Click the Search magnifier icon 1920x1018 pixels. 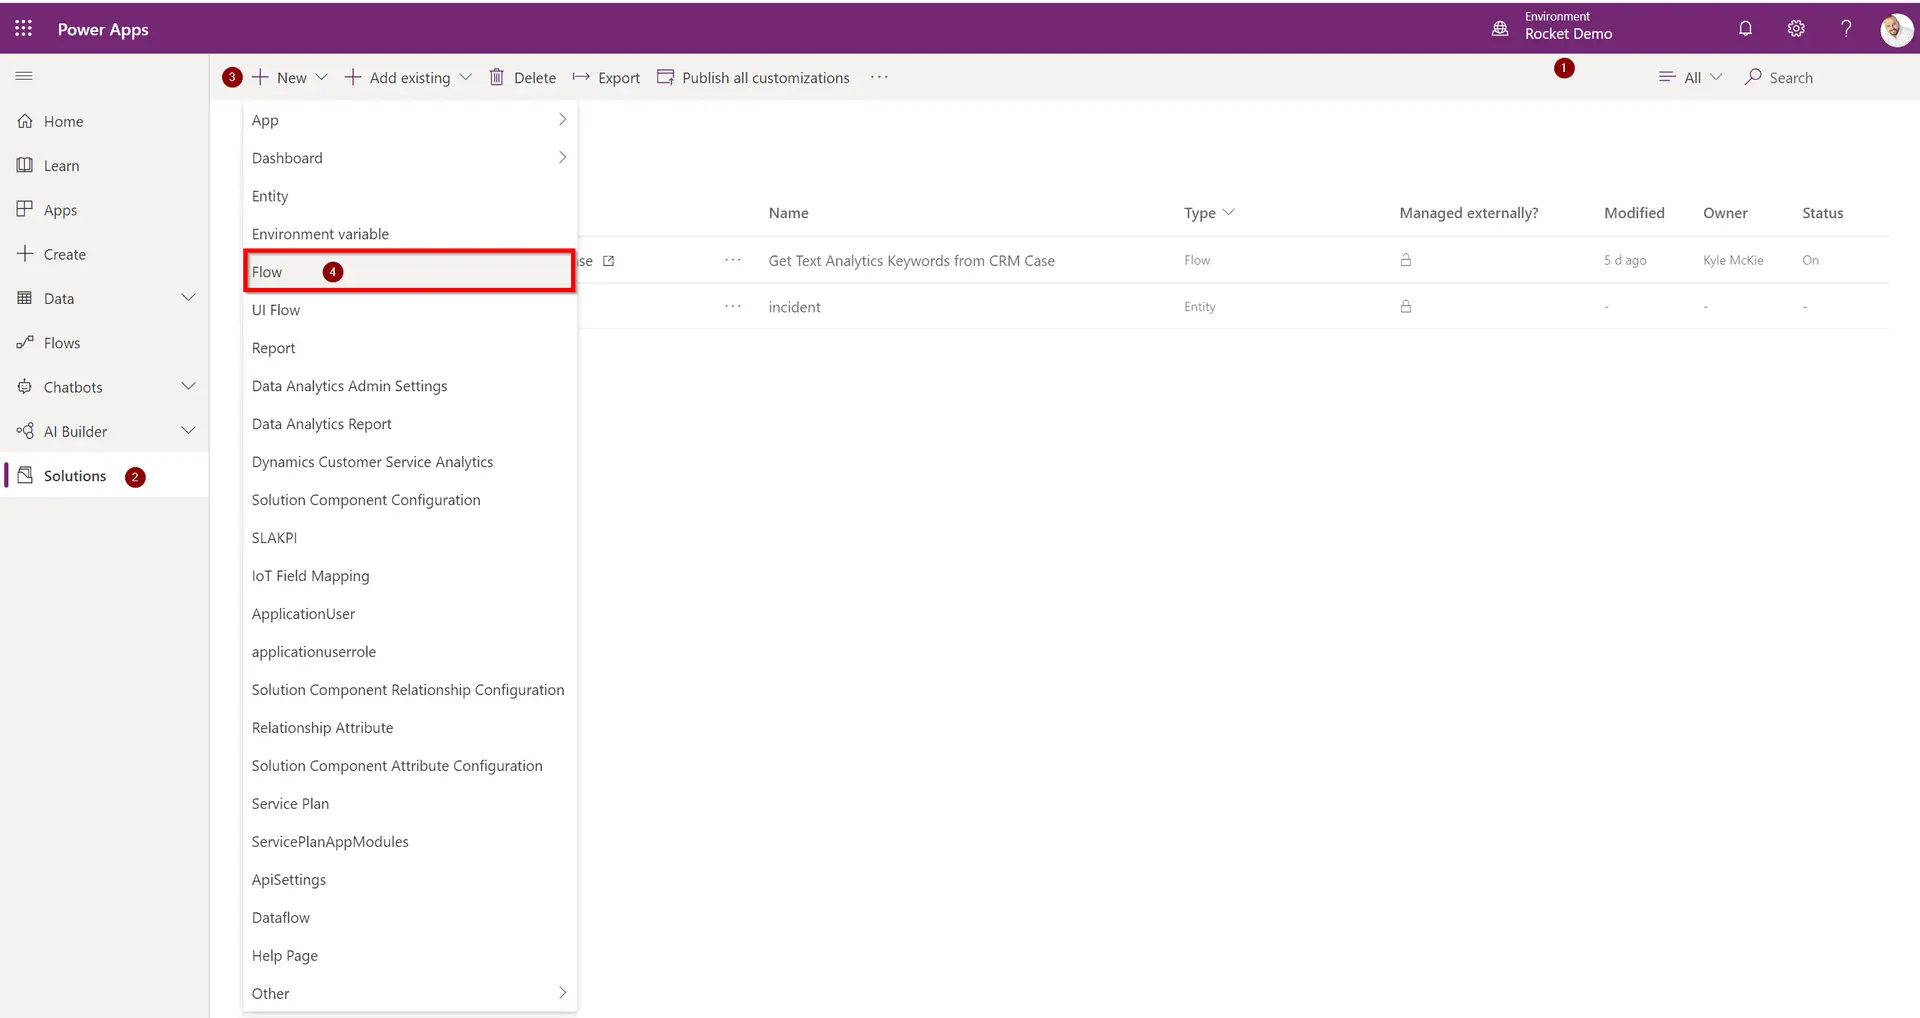(1753, 77)
